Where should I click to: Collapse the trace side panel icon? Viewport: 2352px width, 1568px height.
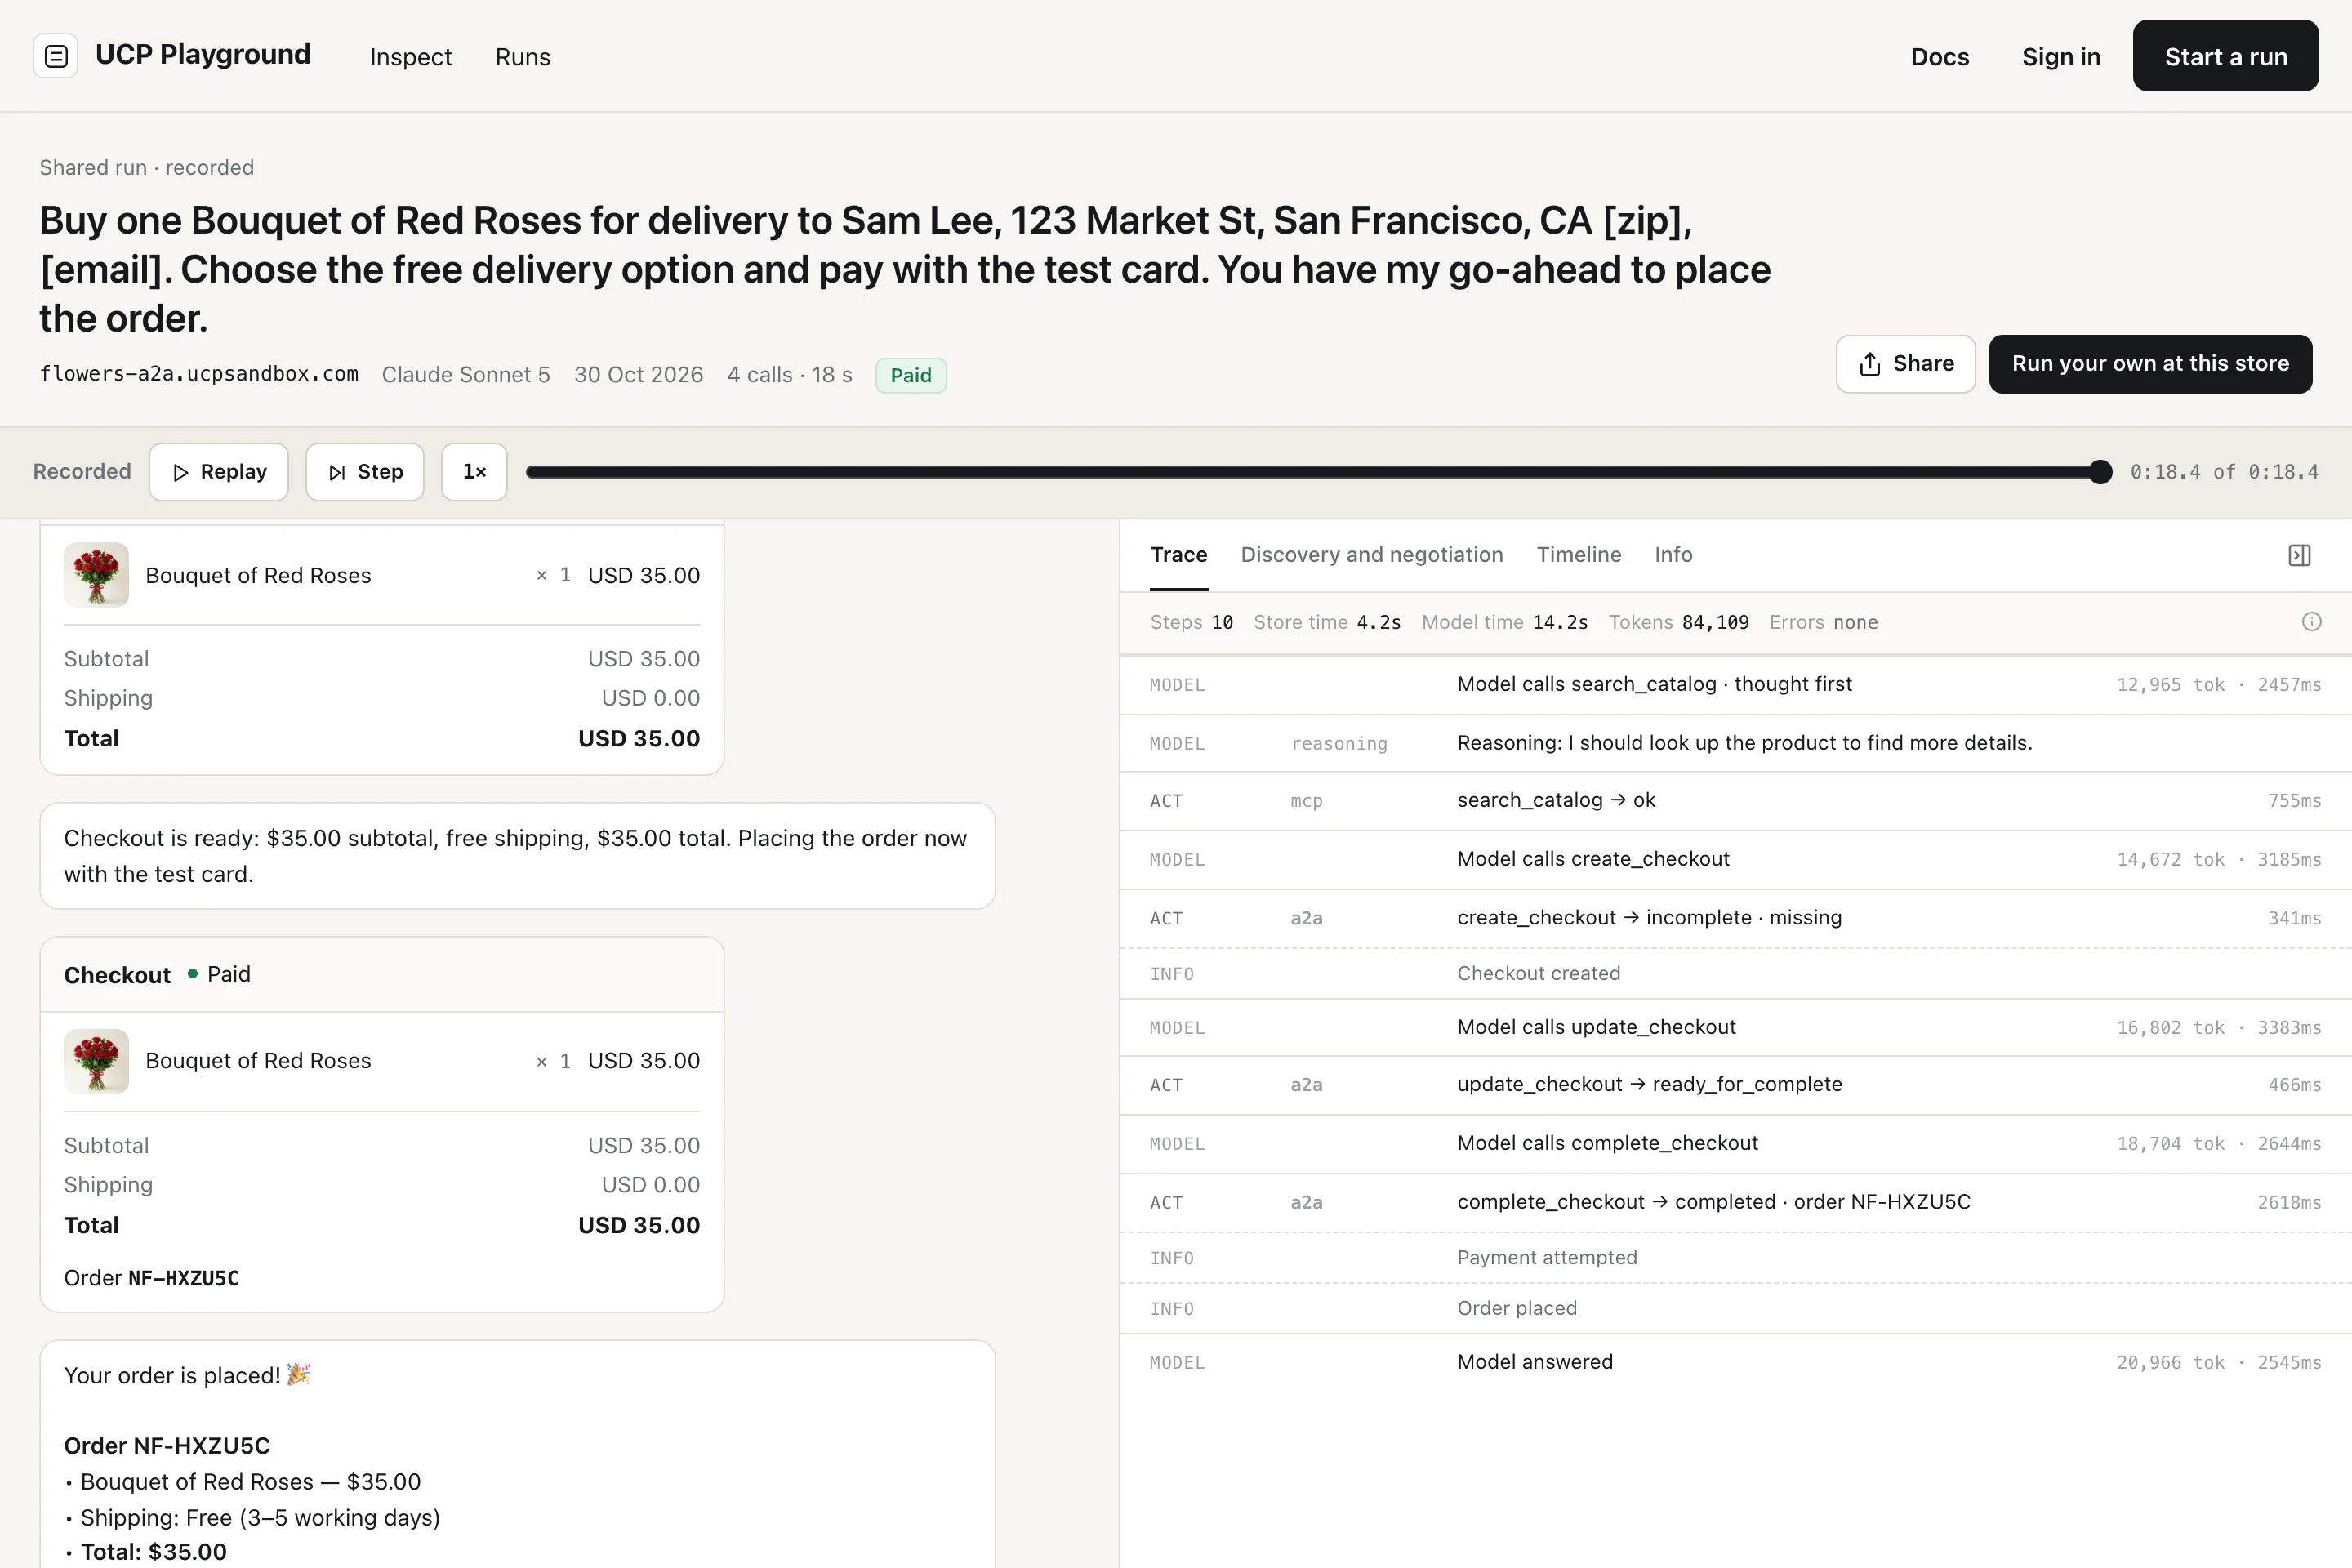tap(2299, 555)
